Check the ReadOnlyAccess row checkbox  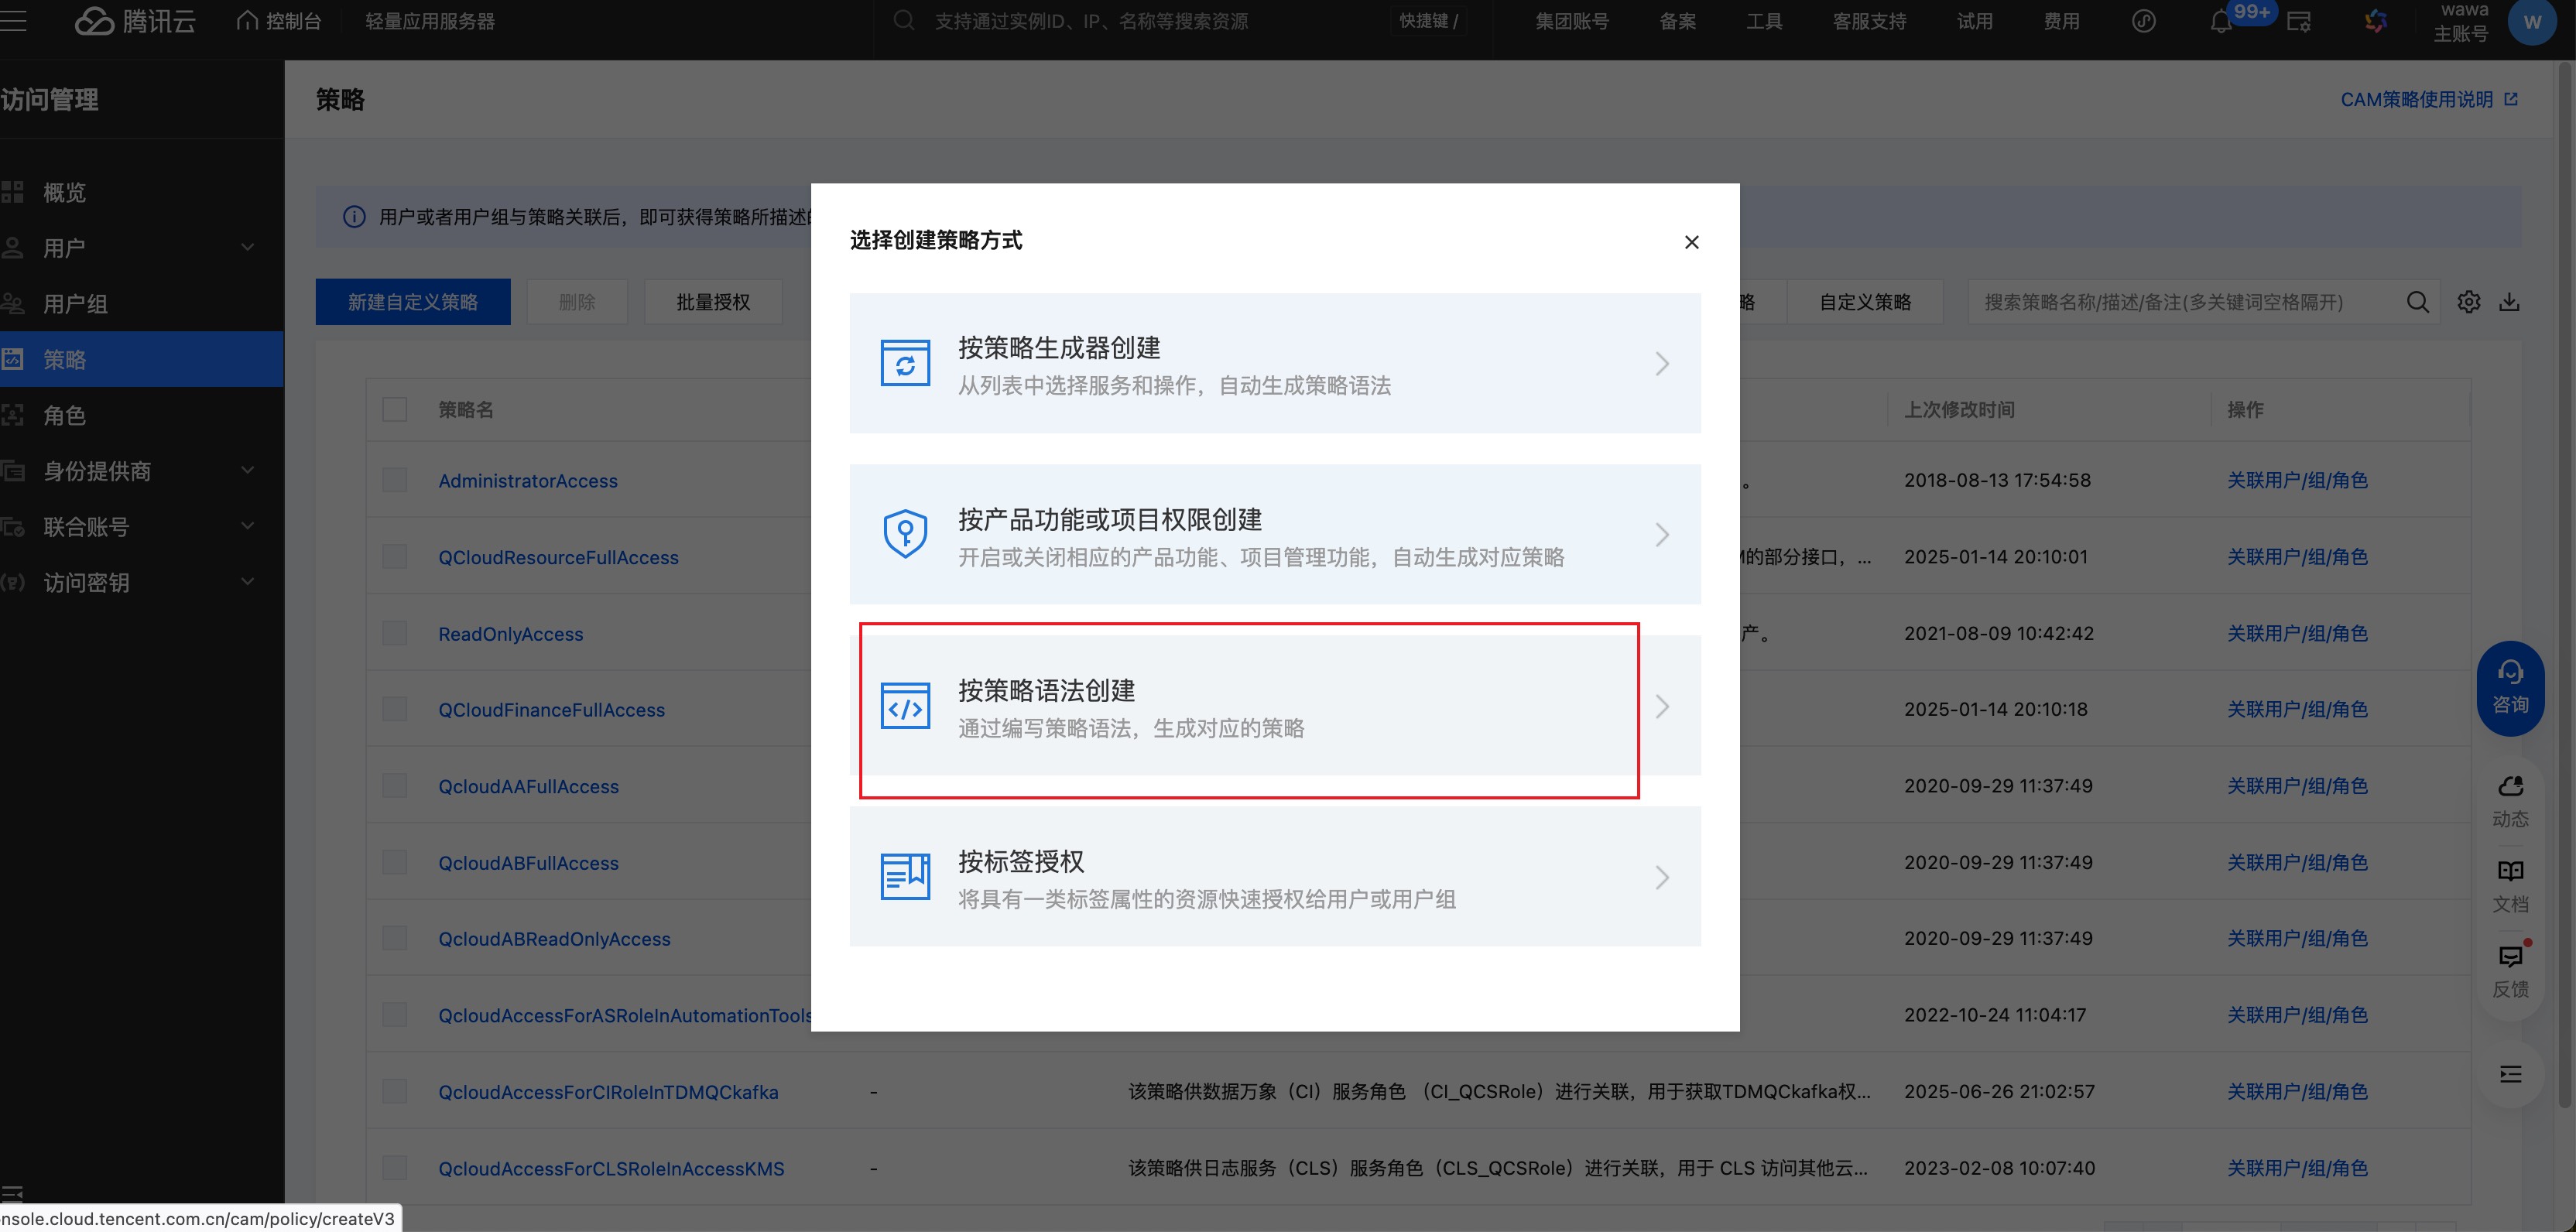pyautogui.click(x=395, y=633)
